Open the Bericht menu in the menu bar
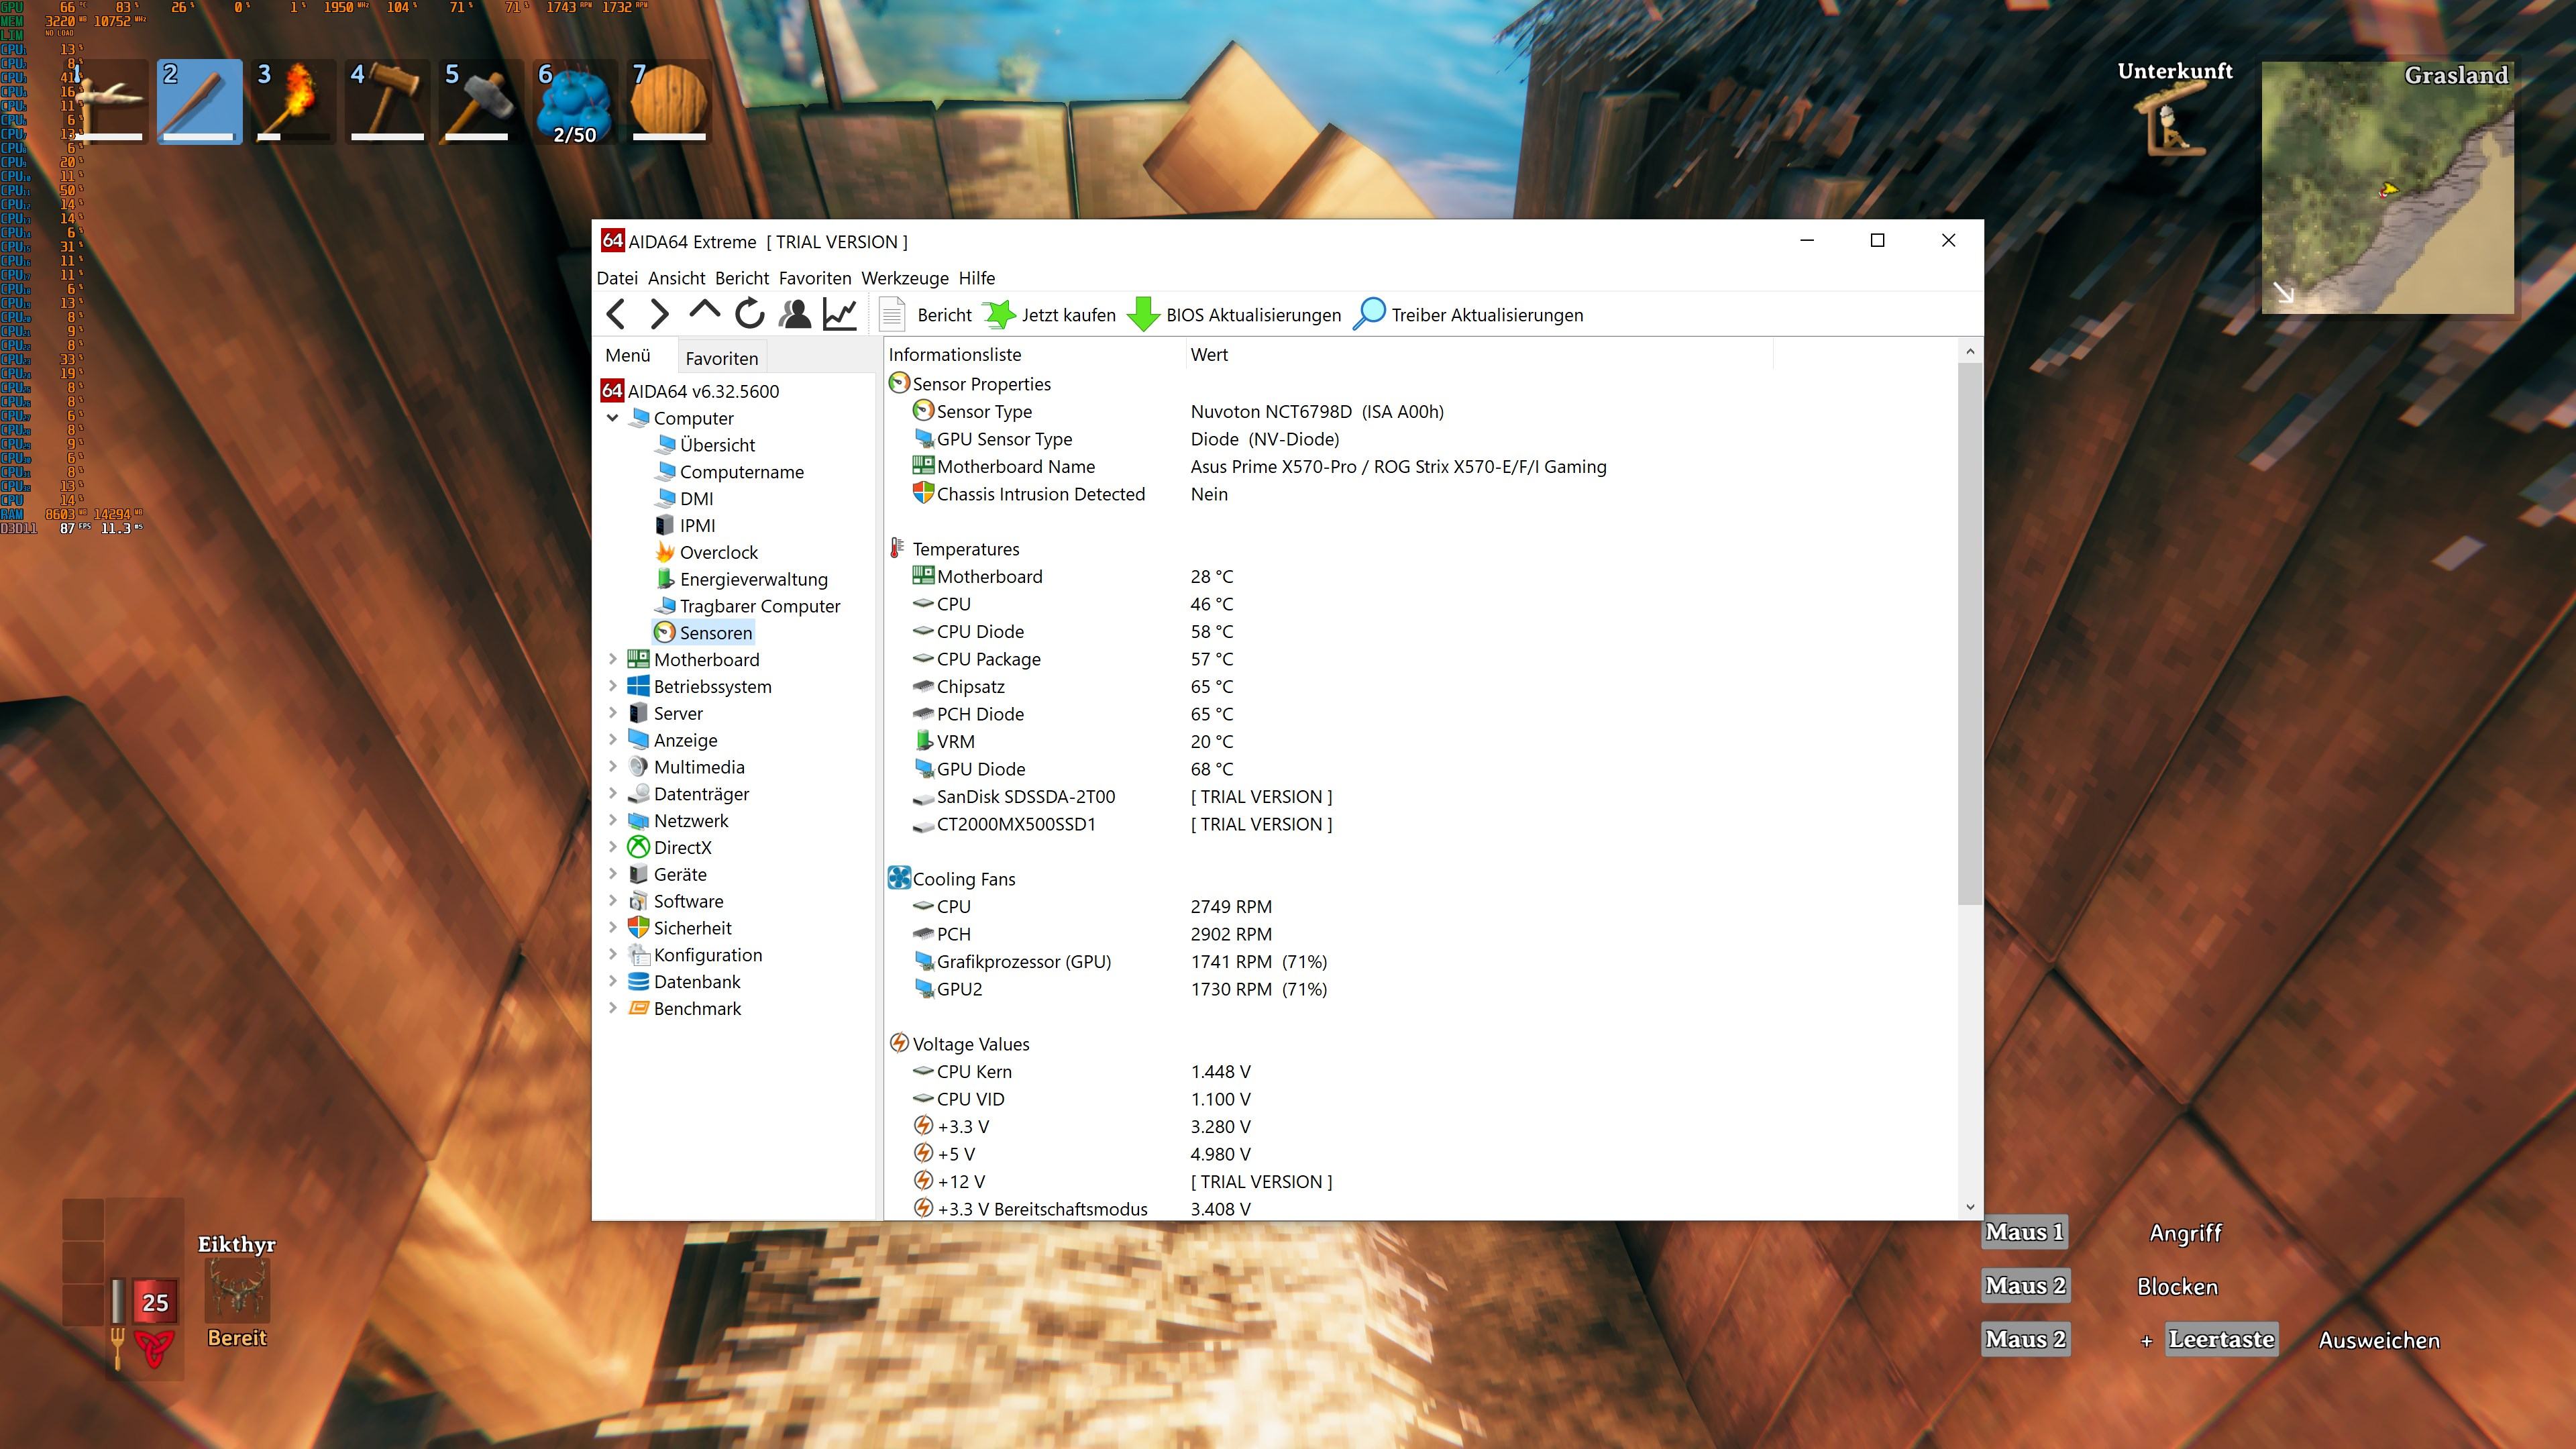 click(x=742, y=278)
